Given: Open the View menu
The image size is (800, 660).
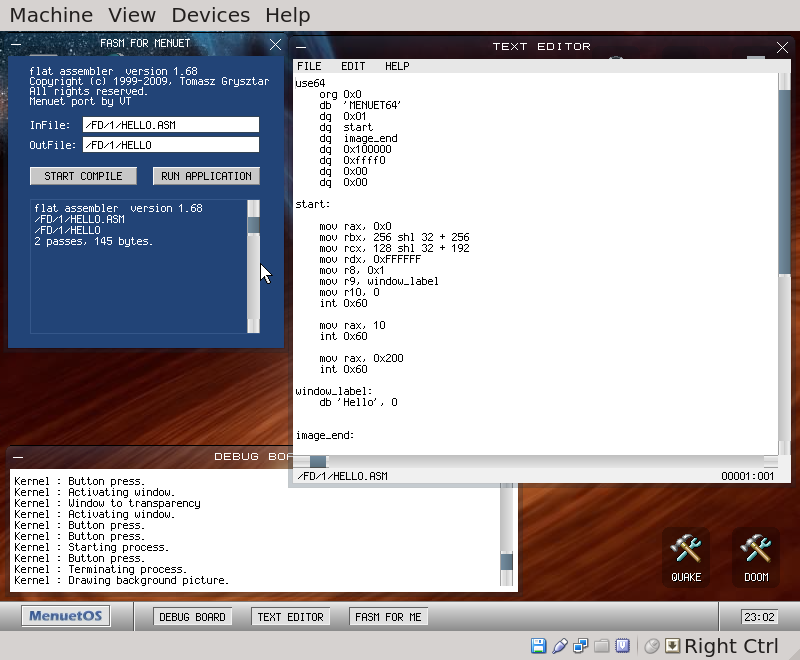Looking at the screenshot, I should (x=132, y=15).
